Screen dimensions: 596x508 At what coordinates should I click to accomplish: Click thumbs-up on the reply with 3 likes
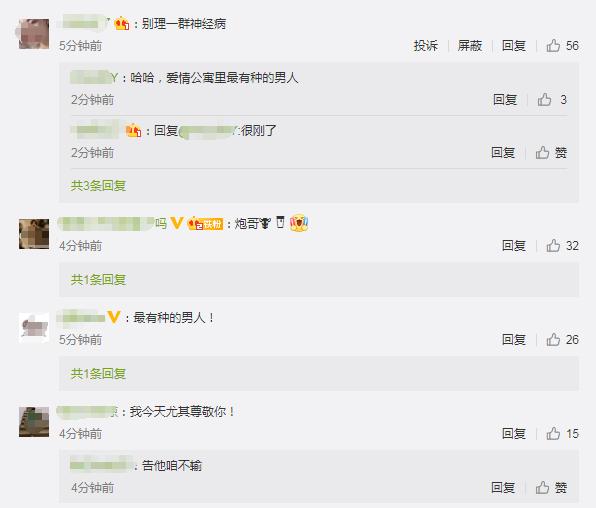(x=552, y=100)
